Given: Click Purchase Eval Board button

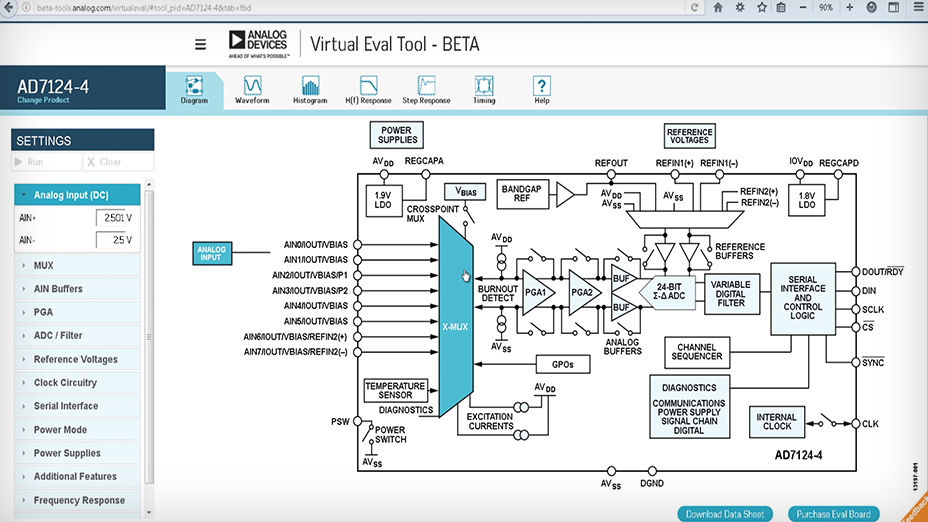Looking at the screenshot, I should 833,514.
